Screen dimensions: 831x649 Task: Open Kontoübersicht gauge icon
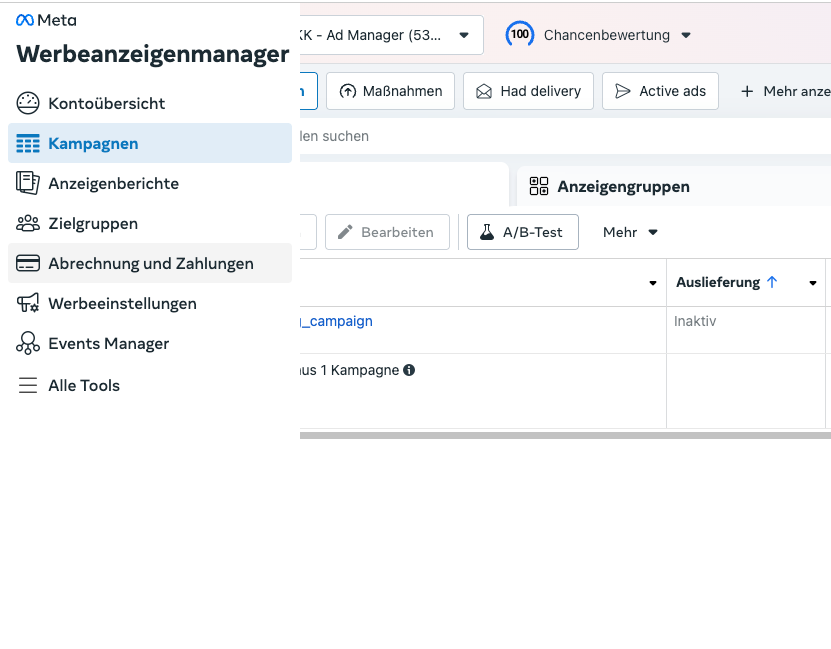[28, 103]
